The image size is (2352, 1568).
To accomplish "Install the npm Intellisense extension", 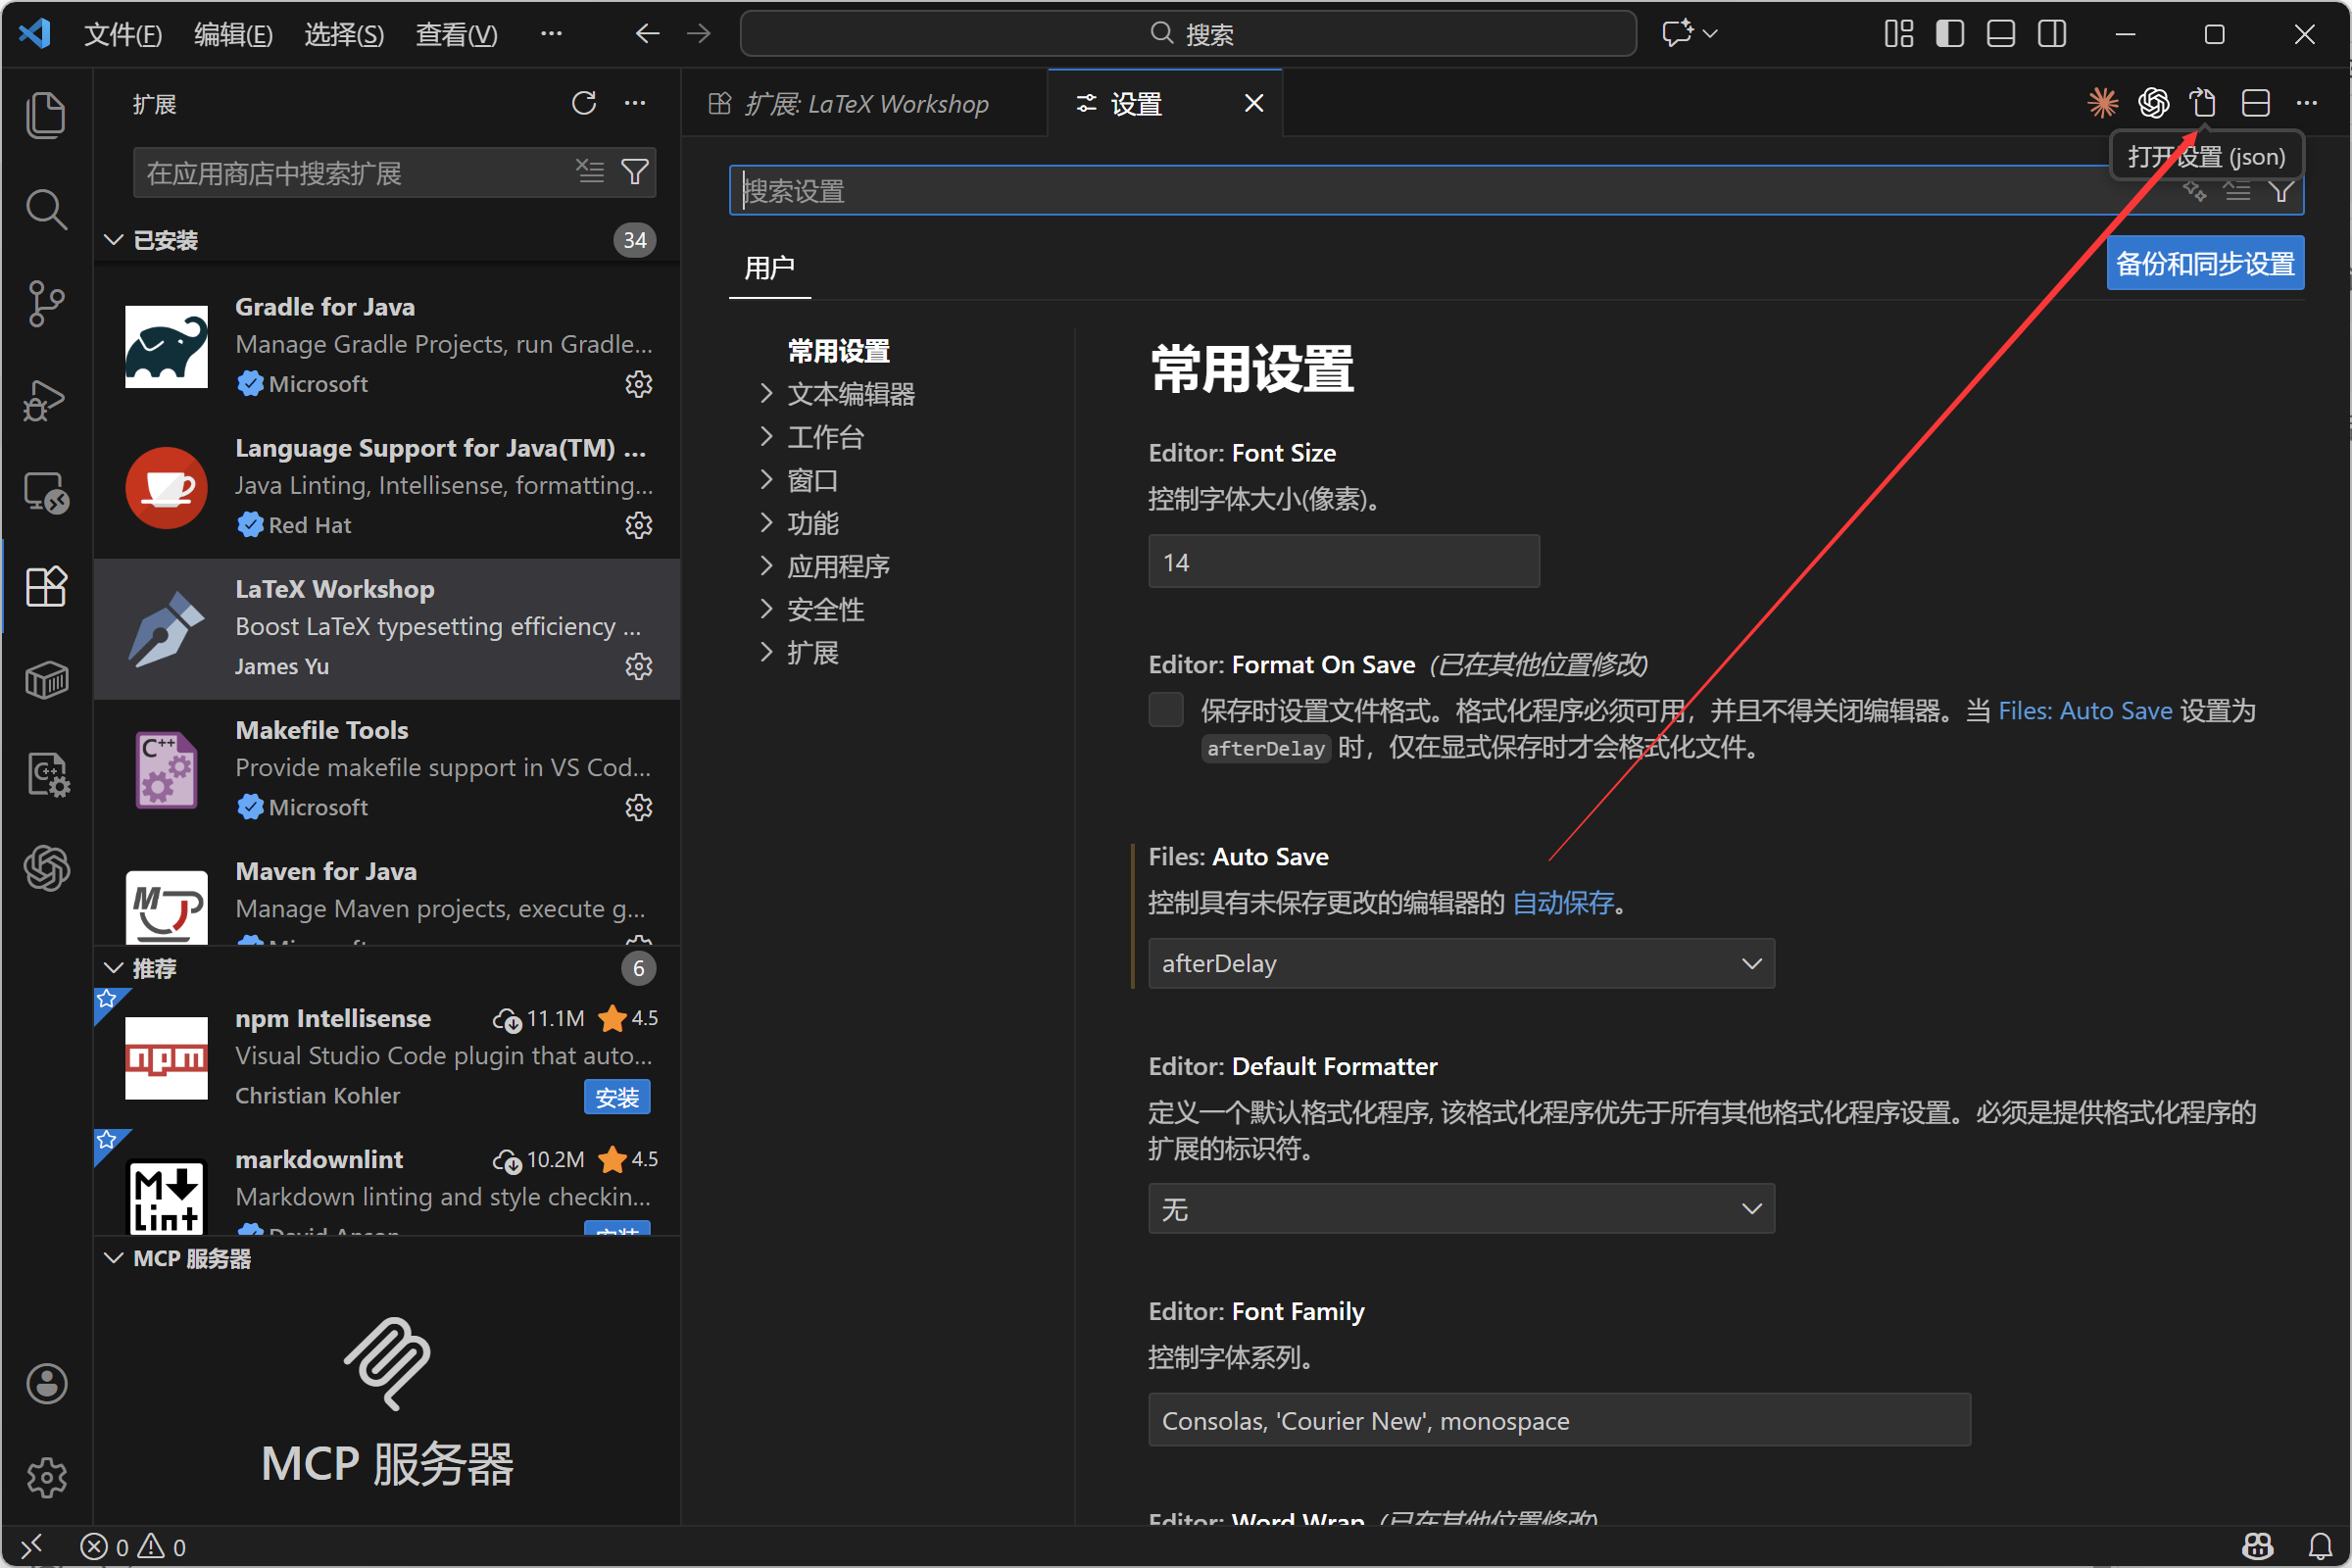I will coord(616,1097).
